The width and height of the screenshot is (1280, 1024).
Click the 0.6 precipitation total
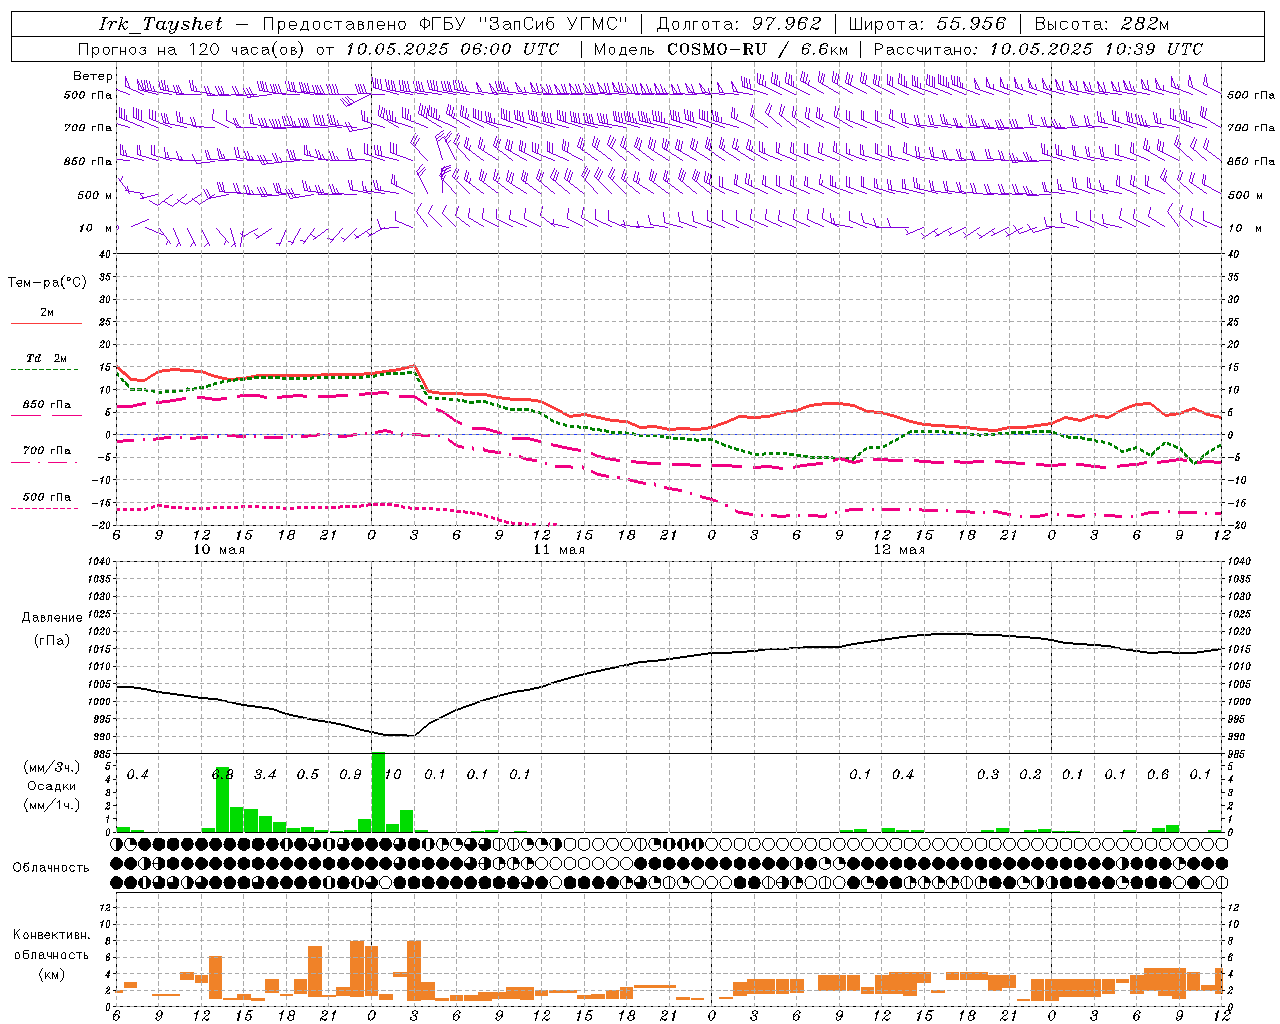(1158, 774)
